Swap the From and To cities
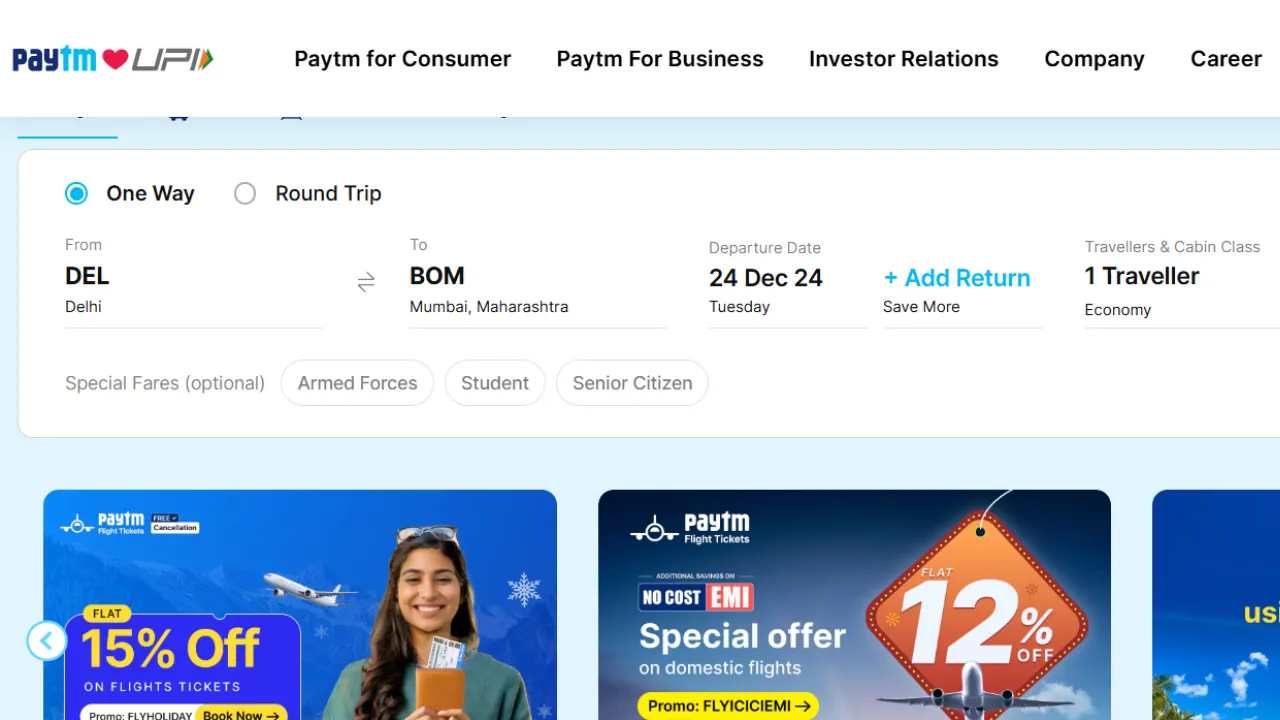1280x720 pixels. click(366, 283)
